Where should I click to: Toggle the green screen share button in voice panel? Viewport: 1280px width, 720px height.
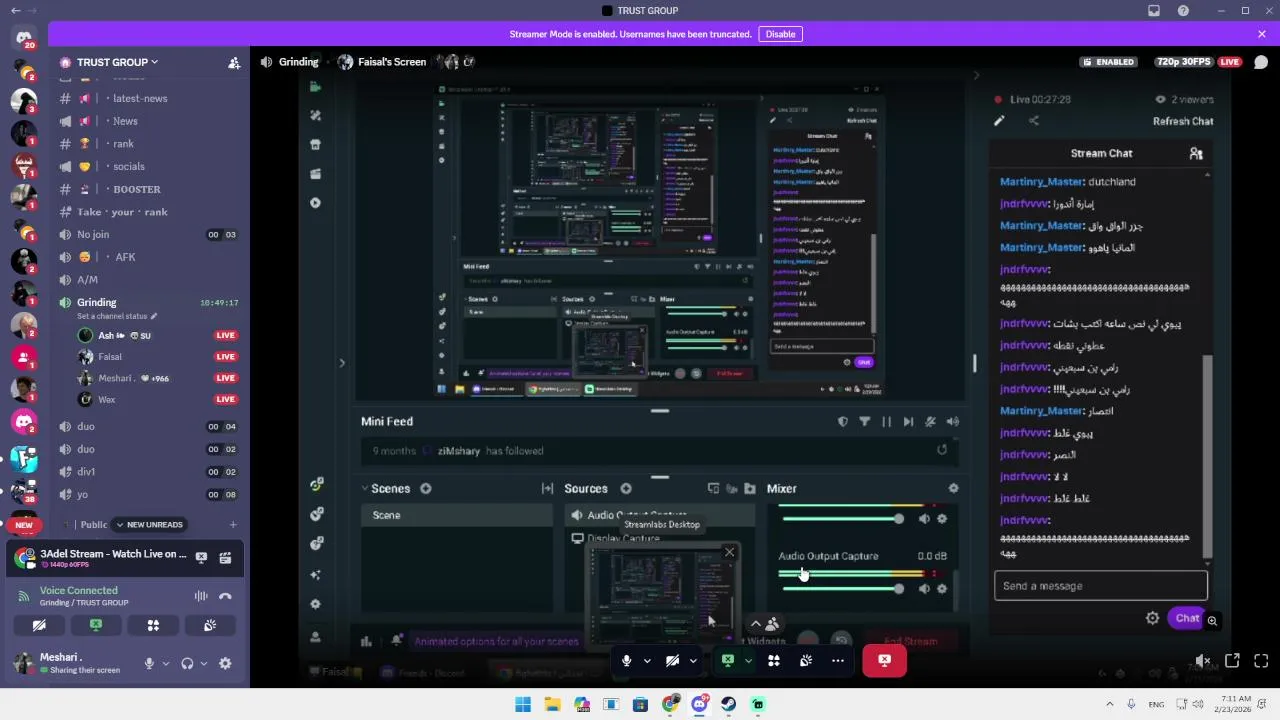96,625
